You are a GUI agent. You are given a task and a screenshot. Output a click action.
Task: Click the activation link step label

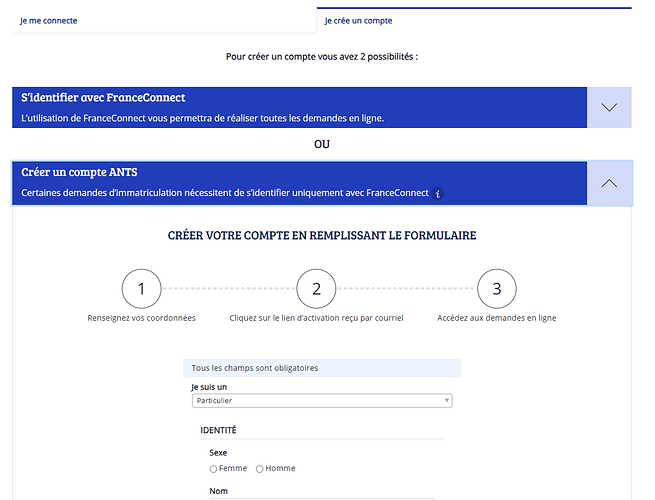coord(316,318)
